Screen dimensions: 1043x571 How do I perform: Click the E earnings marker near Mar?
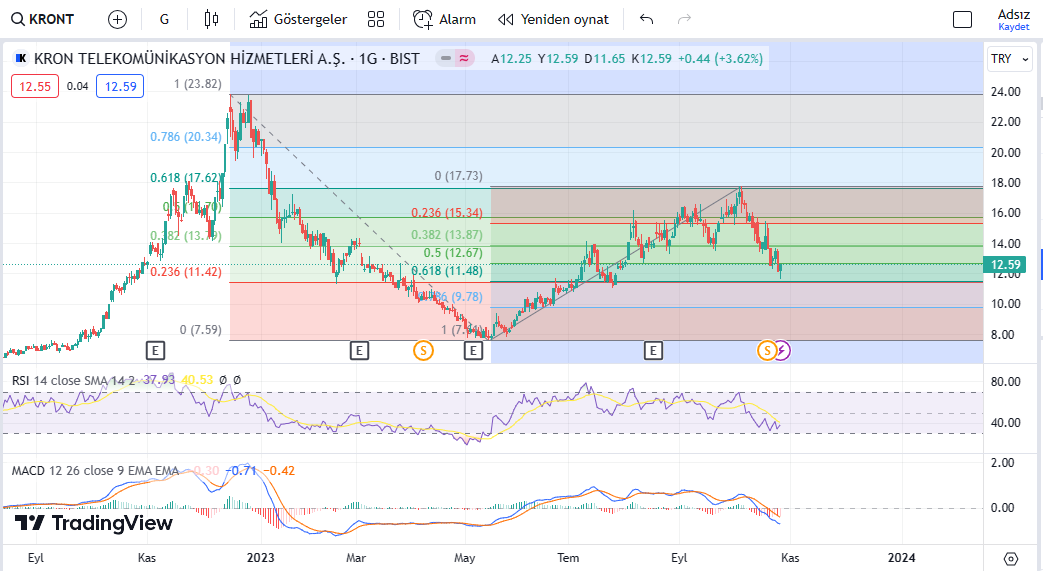point(359,350)
